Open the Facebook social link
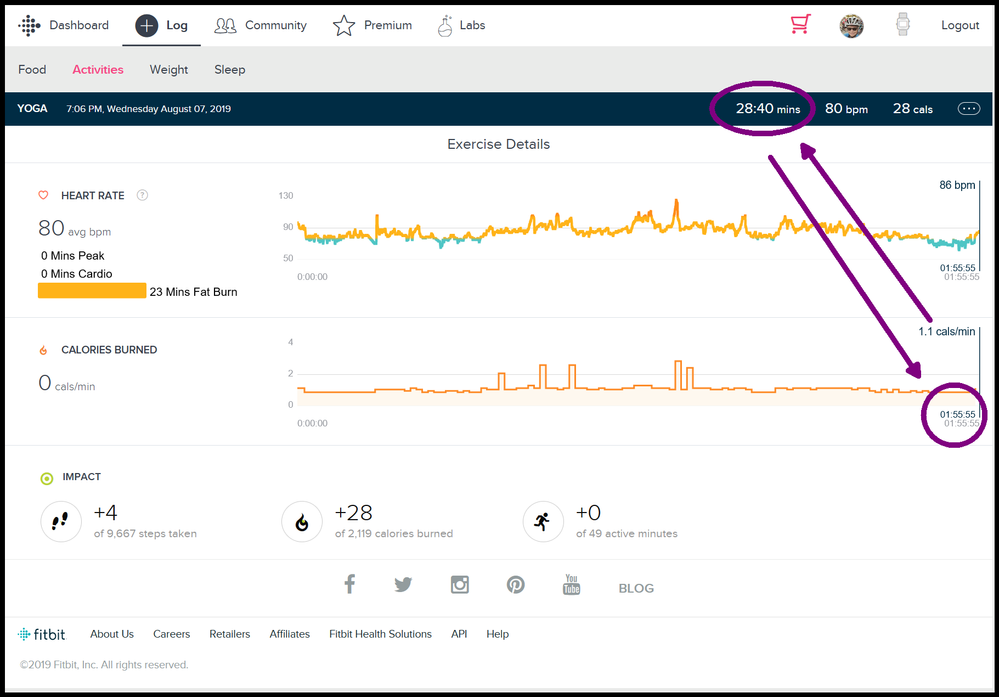This screenshot has height=697, width=999. tap(350, 584)
